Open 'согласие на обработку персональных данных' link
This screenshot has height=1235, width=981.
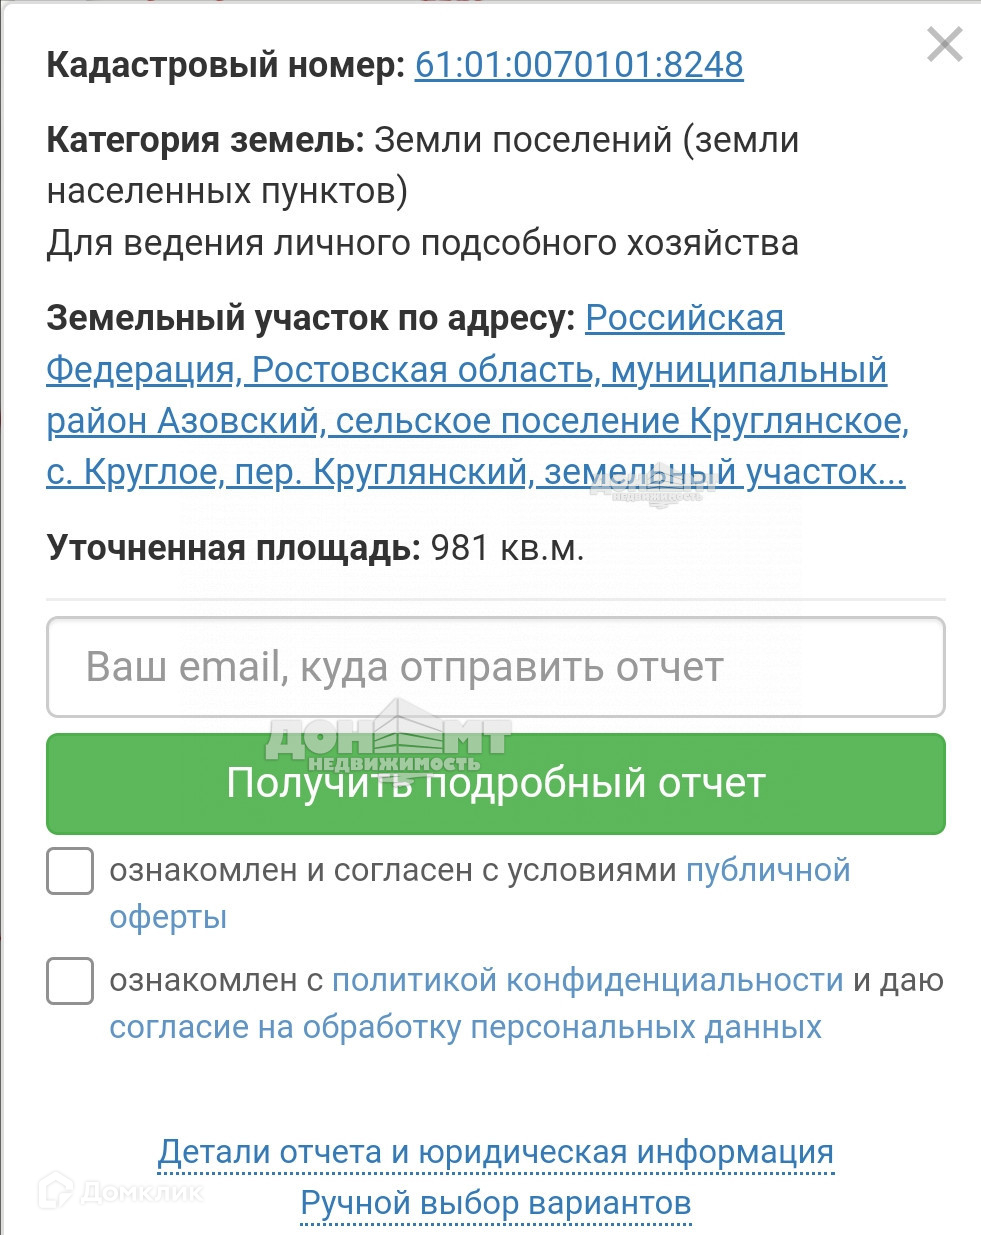pos(465,1027)
